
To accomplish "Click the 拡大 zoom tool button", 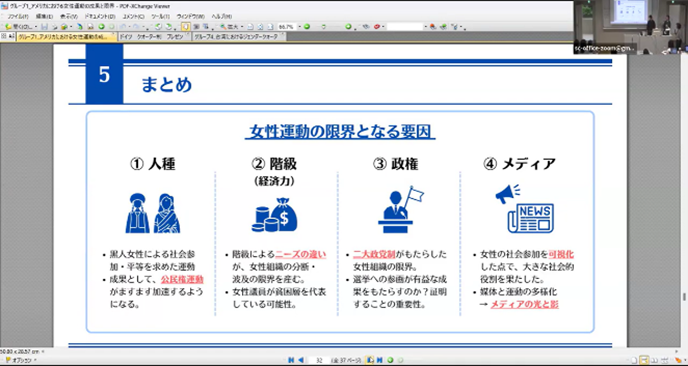I will pos(232,26).
